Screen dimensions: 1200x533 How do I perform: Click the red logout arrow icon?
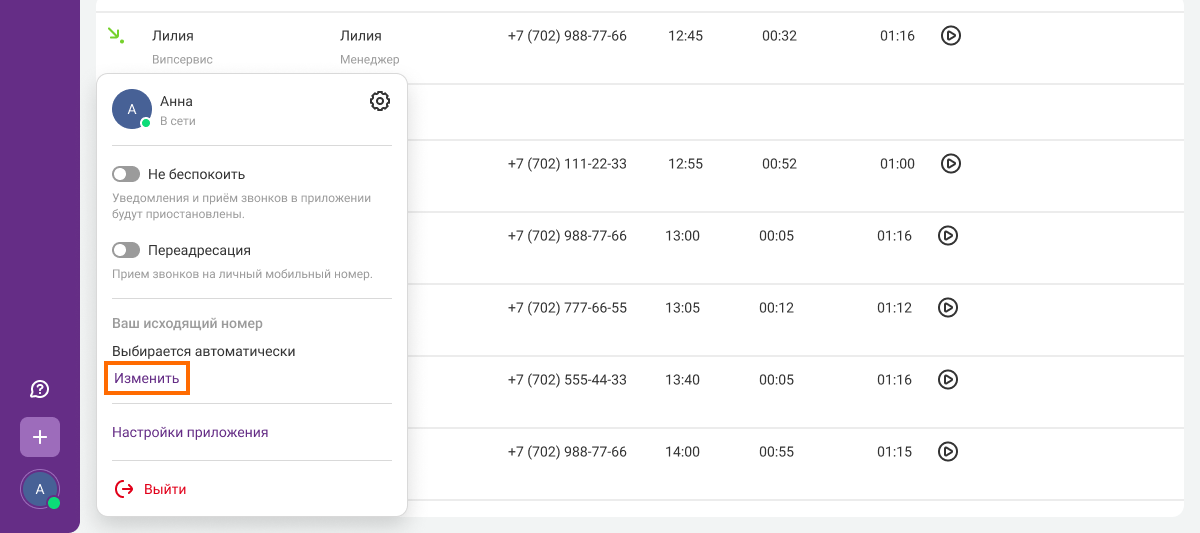click(124, 489)
